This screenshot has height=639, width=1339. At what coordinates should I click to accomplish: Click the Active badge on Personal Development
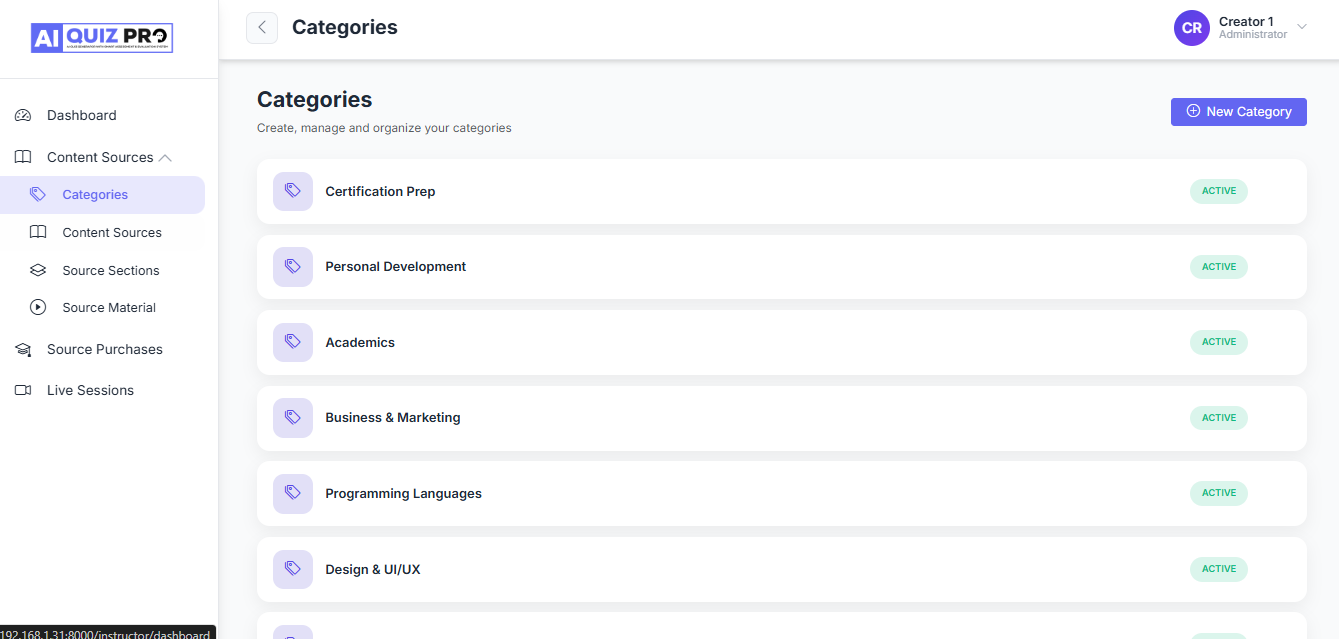[1219, 267]
